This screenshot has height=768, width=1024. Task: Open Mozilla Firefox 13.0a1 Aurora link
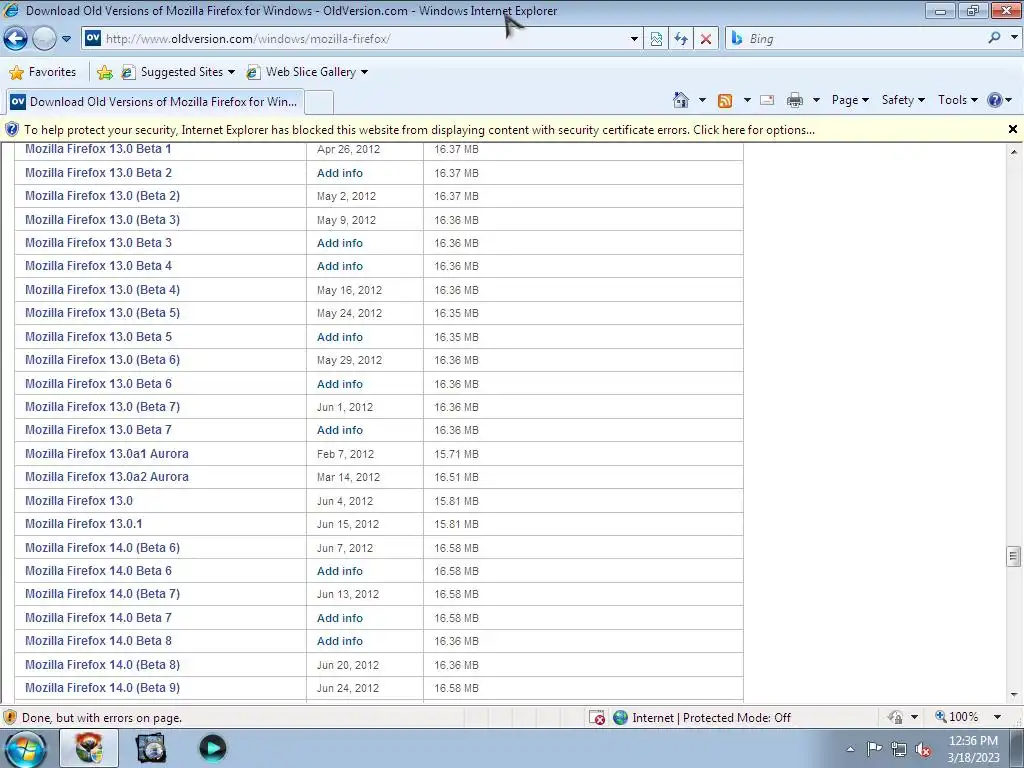pos(106,453)
